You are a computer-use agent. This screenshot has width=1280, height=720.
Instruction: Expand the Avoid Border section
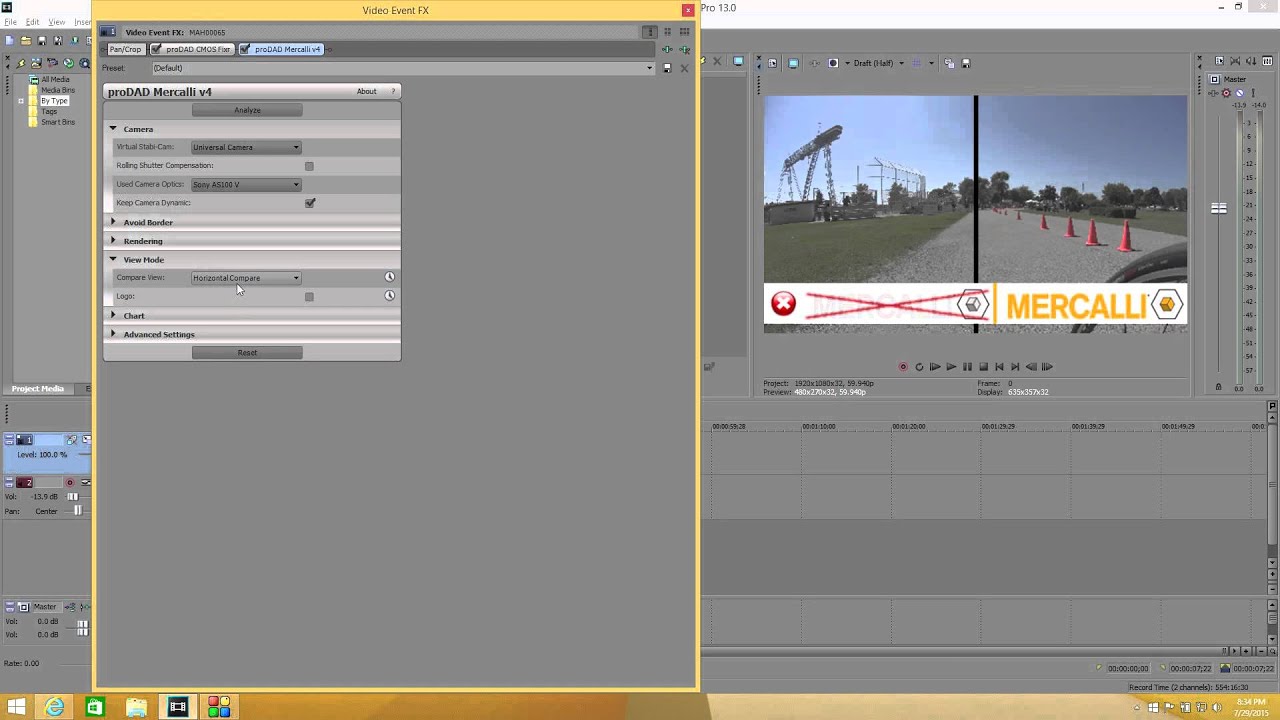tap(113, 222)
